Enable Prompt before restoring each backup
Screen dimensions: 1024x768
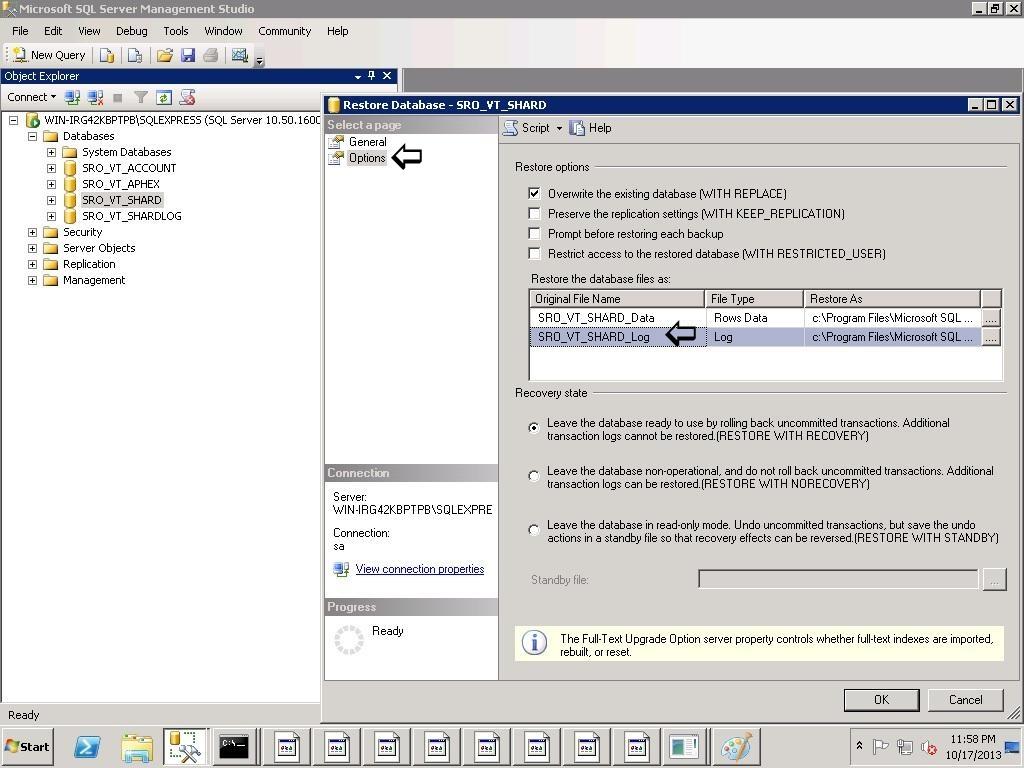(x=534, y=234)
